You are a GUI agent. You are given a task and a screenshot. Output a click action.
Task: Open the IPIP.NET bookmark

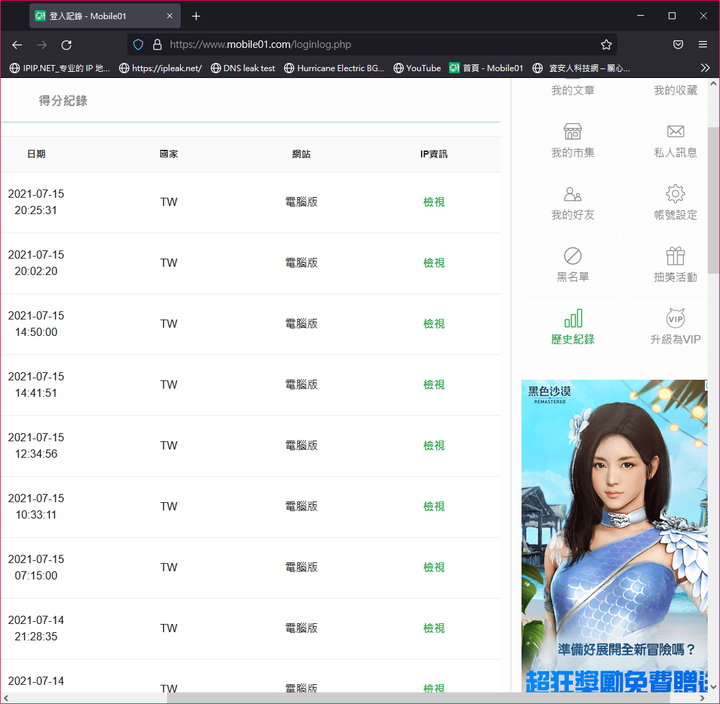(59, 68)
